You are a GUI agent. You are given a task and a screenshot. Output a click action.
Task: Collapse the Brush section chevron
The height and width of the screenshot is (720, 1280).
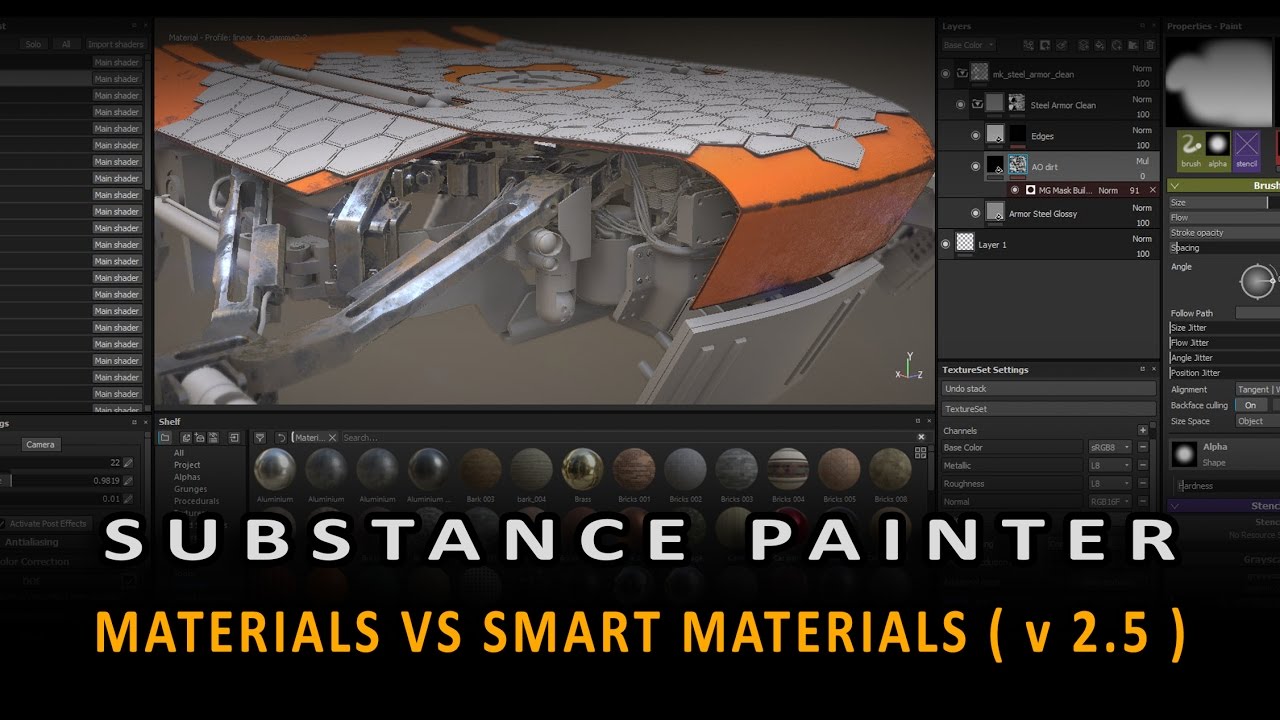[x=1175, y=186]
